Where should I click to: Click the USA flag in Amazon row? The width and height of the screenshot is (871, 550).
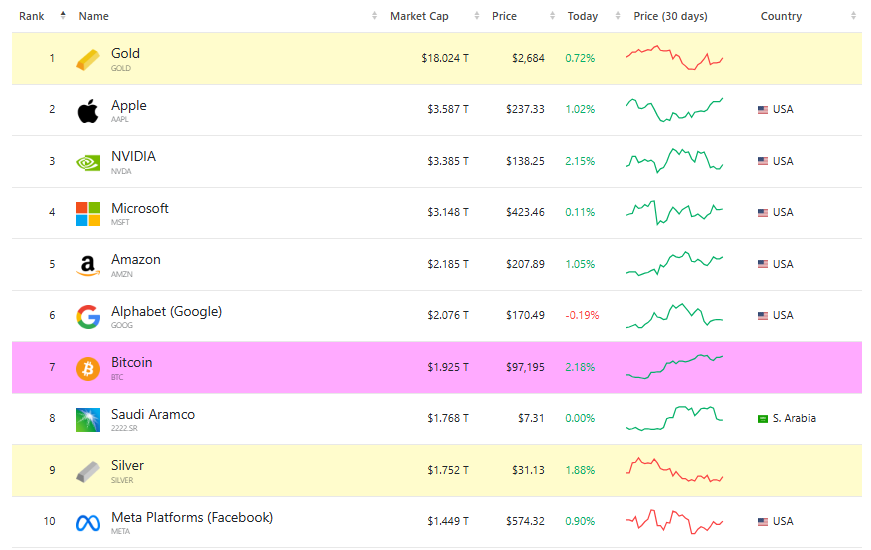click(x=763, y=264)
